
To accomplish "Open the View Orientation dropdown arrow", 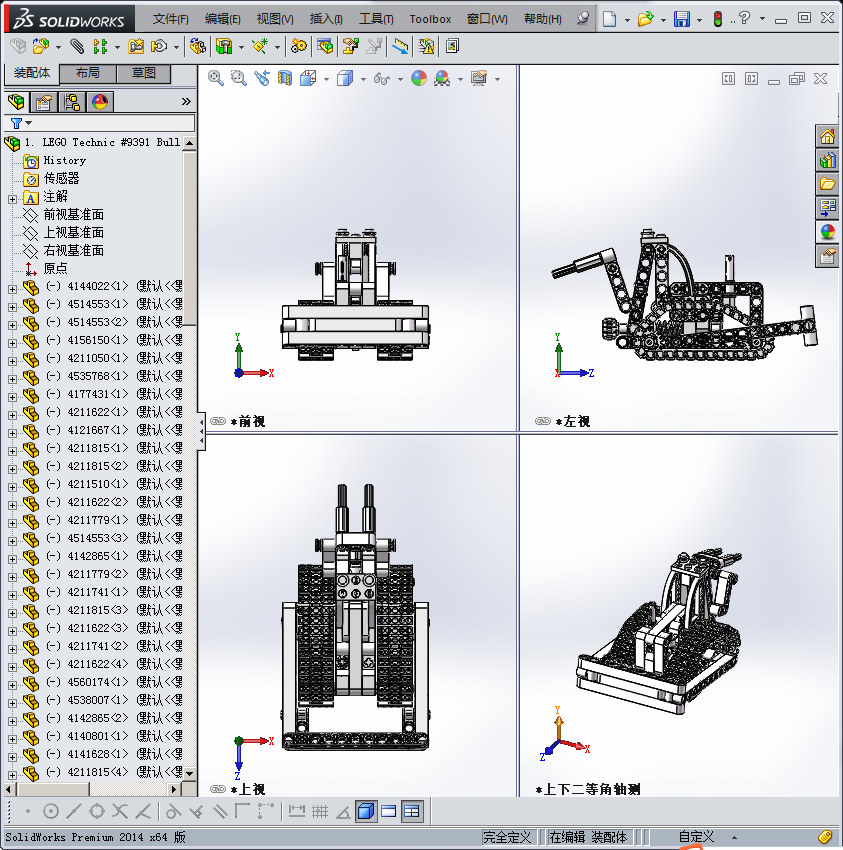I will (x=326, y=79).
